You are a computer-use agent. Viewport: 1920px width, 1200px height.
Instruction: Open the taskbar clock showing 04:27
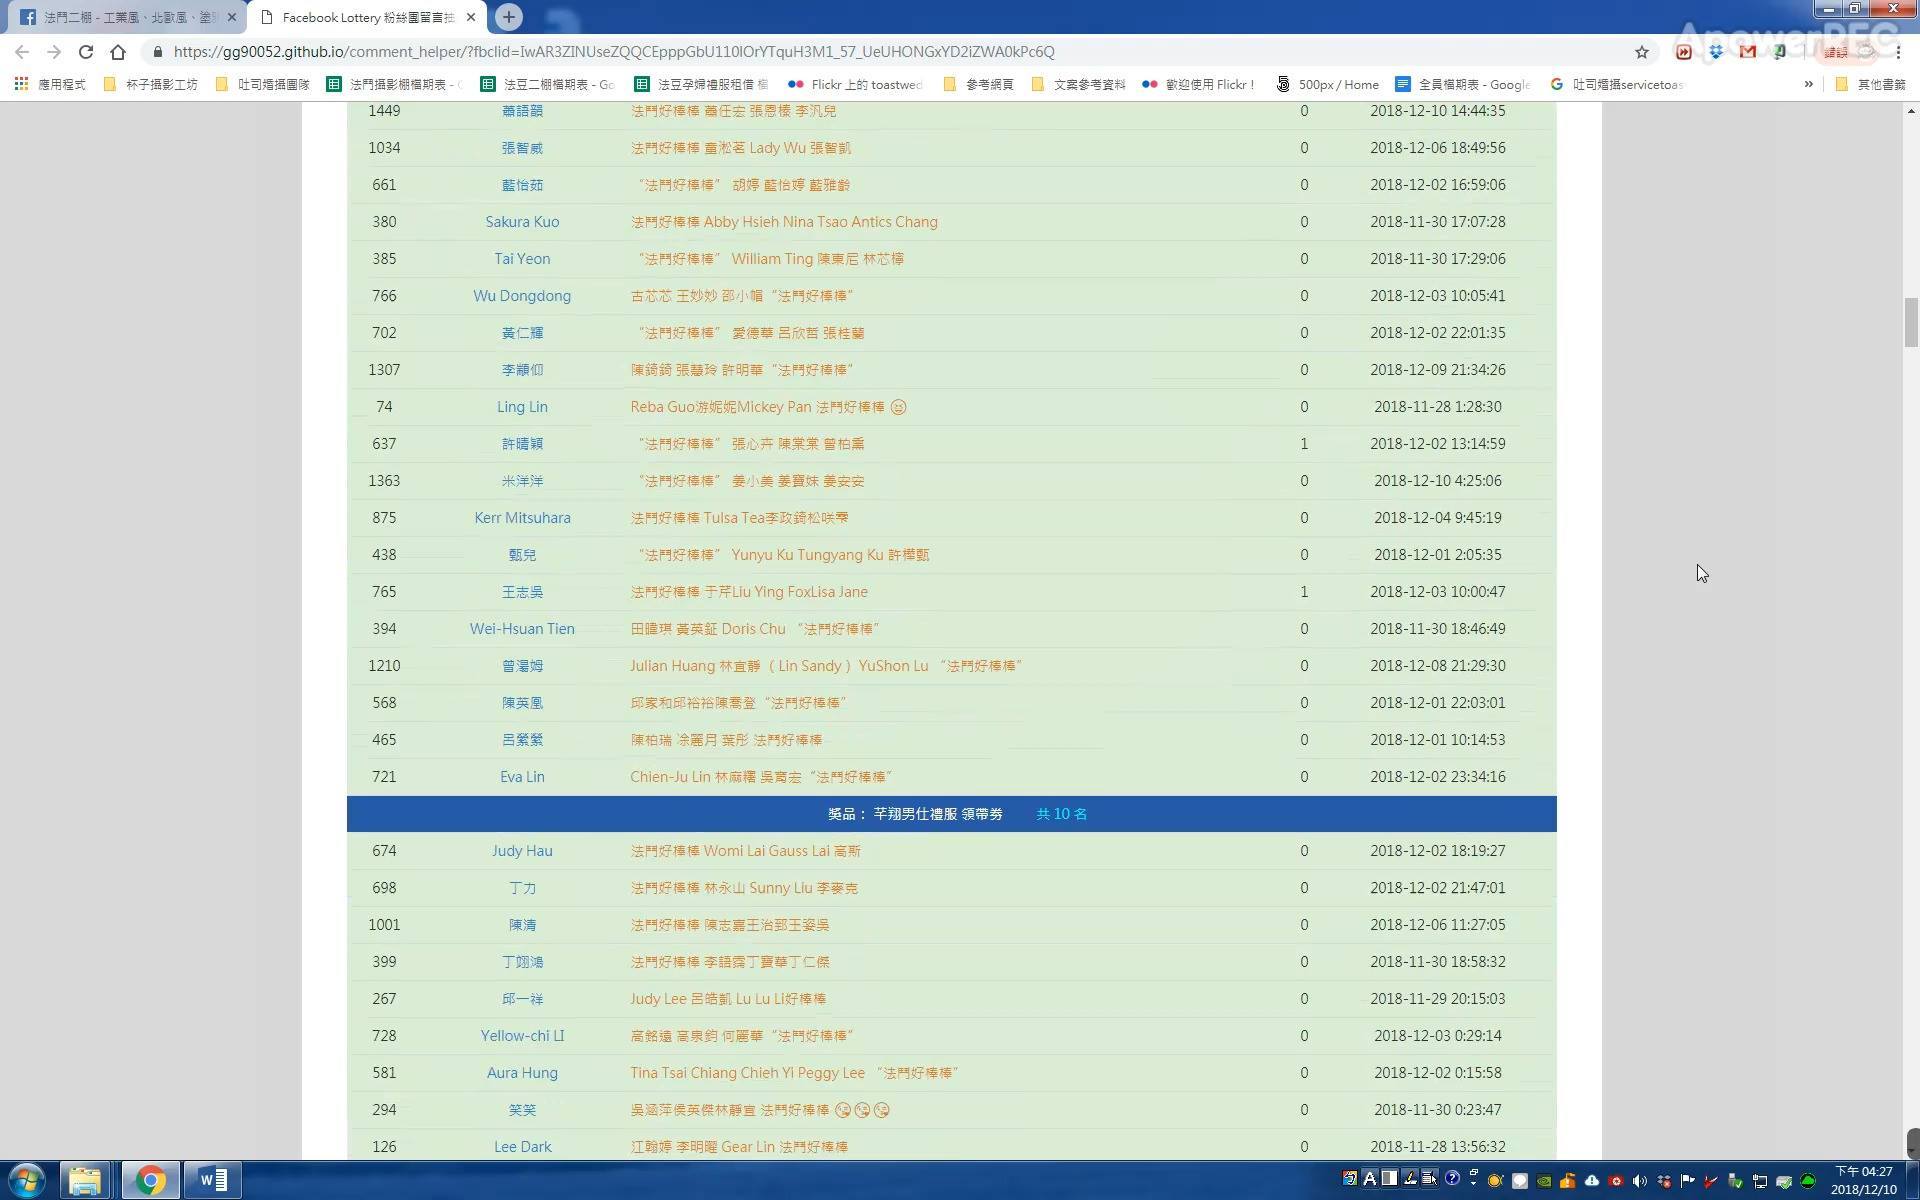pyautogui.click(x=1864, y=1180)
